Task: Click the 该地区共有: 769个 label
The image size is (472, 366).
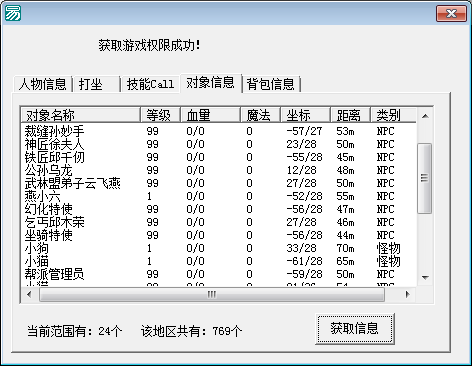Action: point(191,331)
